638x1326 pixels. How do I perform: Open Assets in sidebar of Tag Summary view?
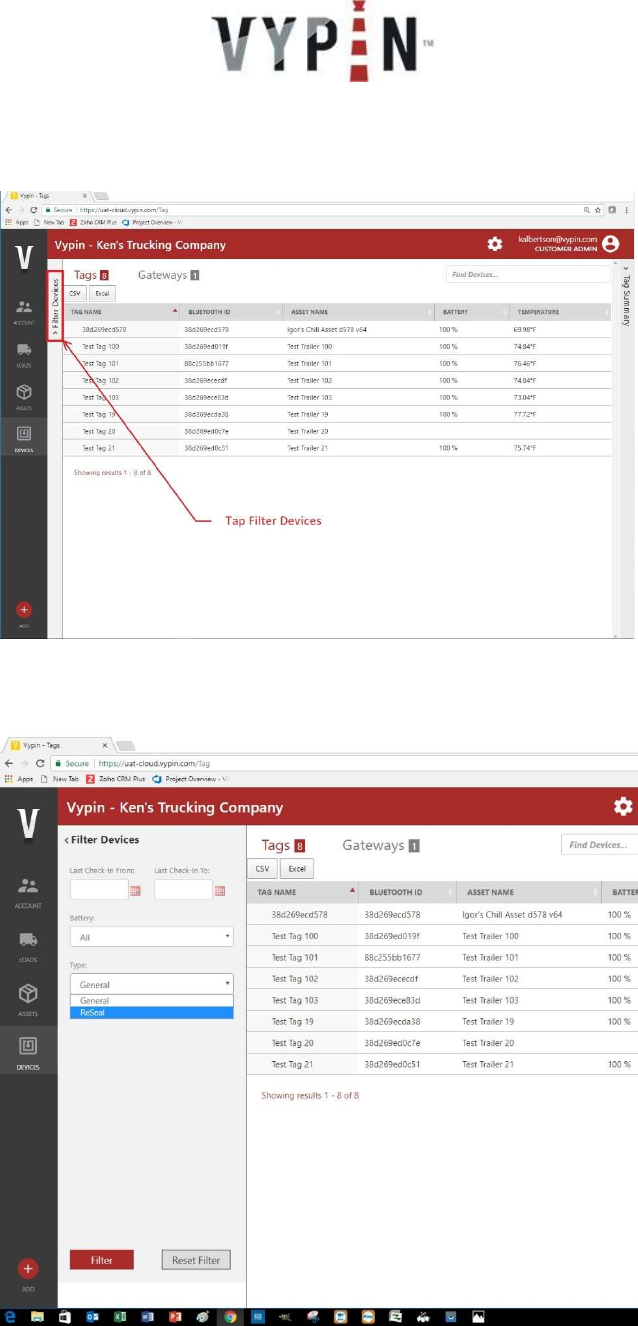[24, 395]
